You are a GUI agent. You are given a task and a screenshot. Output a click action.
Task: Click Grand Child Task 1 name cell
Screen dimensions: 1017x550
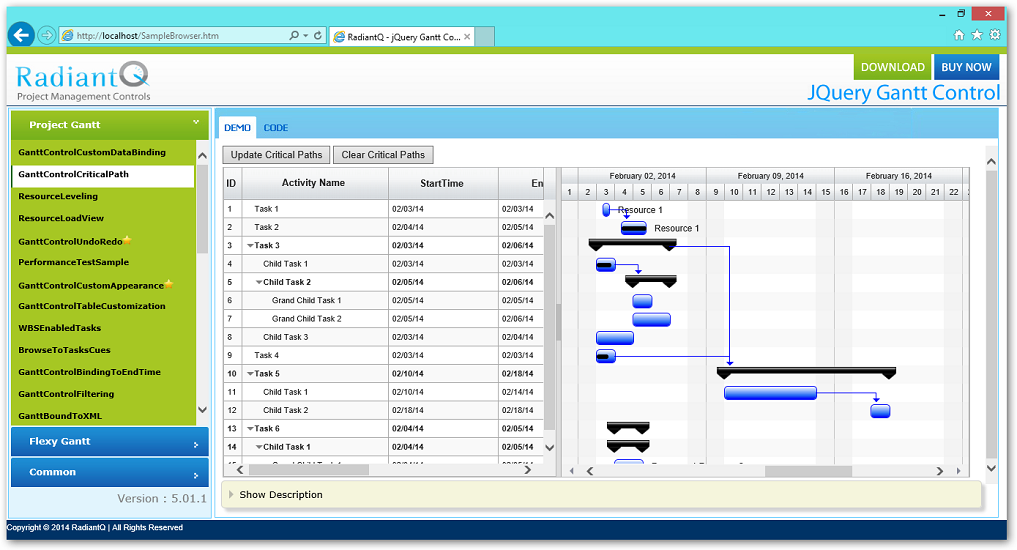pos(314,300)
